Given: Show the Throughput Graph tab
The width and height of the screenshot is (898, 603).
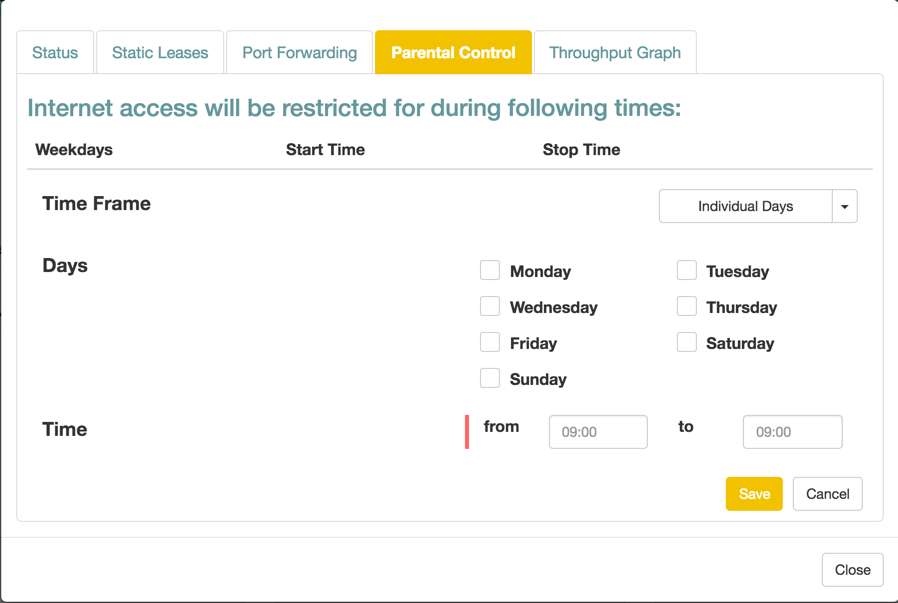Looking at the screenshot, I should pyautogui.click(x=615, y=53).
